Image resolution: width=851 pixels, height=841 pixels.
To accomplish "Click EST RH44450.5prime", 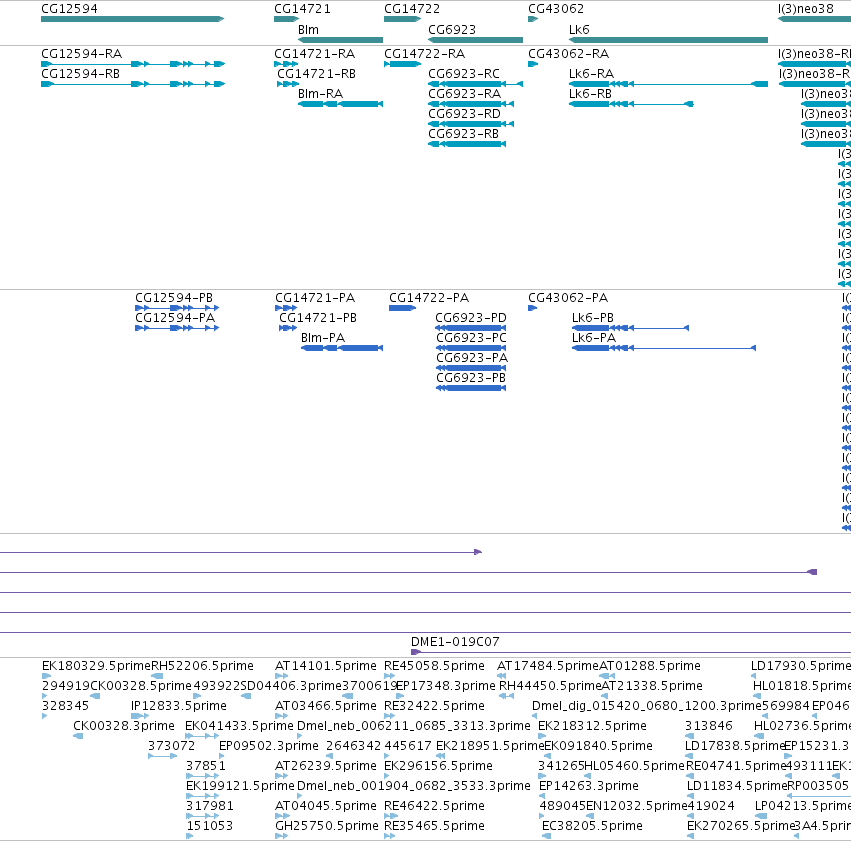I will [550, 686].
